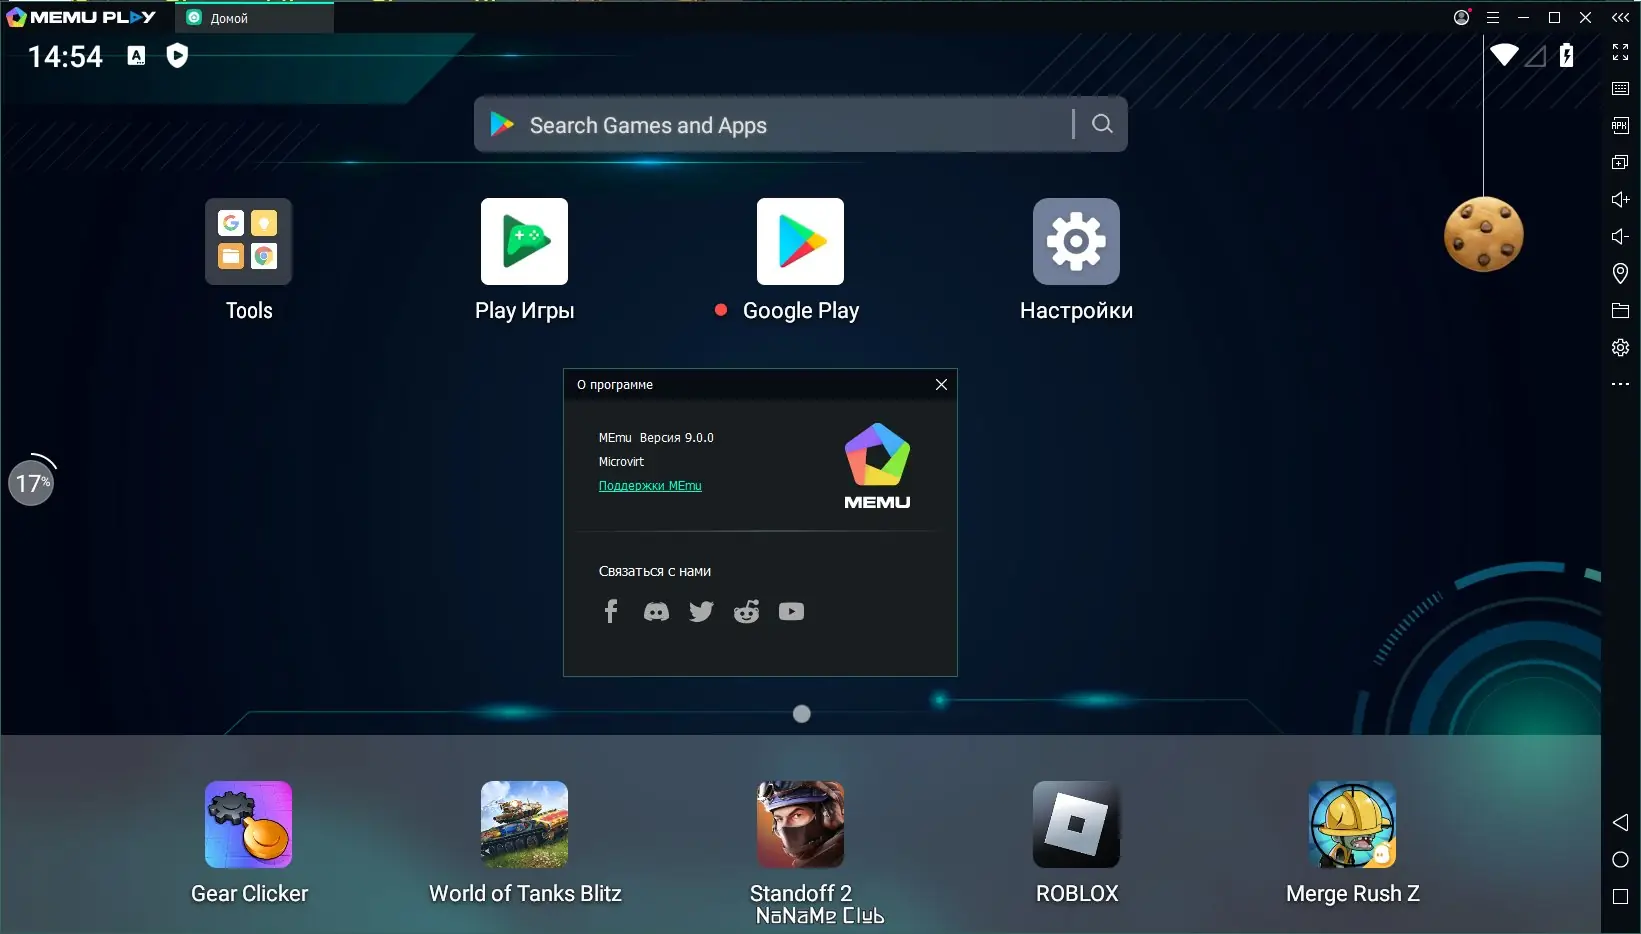Open MEmu Reddit community
Viewport: 1641px width, 934px height.
746,611
